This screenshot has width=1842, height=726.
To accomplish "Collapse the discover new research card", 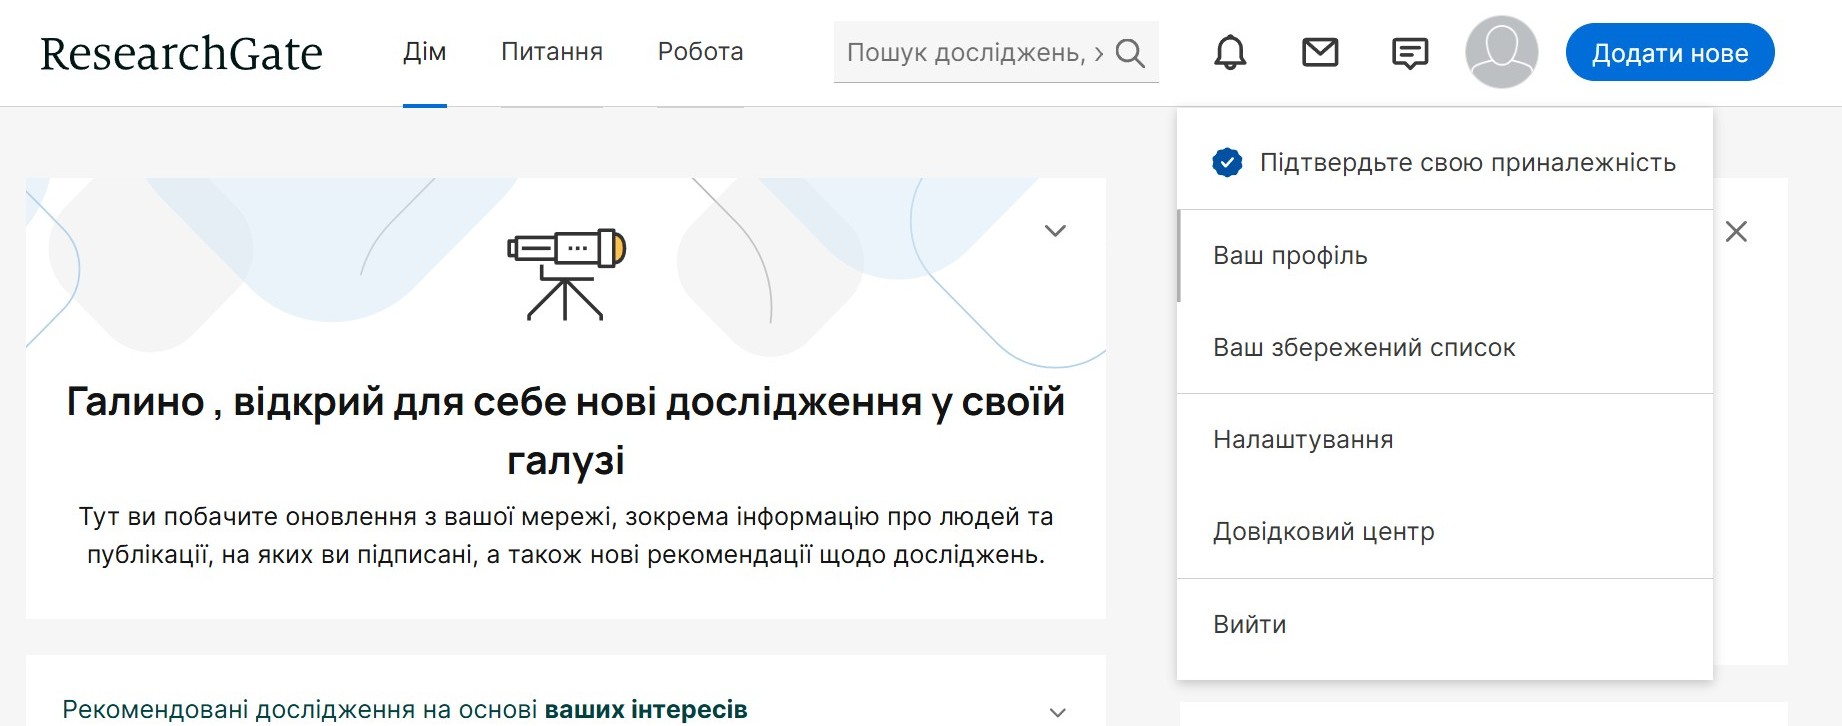I will pos(1055,231).
